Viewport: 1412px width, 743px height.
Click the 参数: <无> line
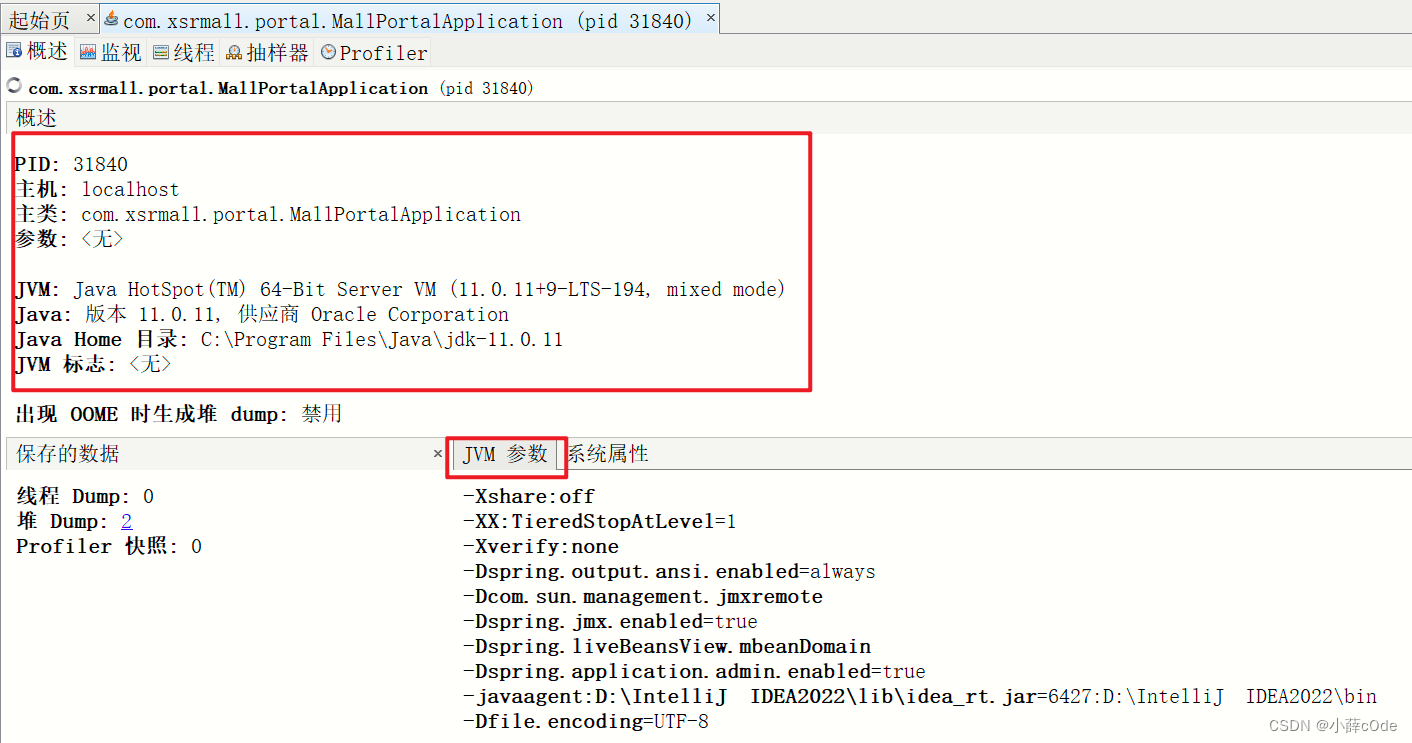pyautogui.click(x=69, y=239)
